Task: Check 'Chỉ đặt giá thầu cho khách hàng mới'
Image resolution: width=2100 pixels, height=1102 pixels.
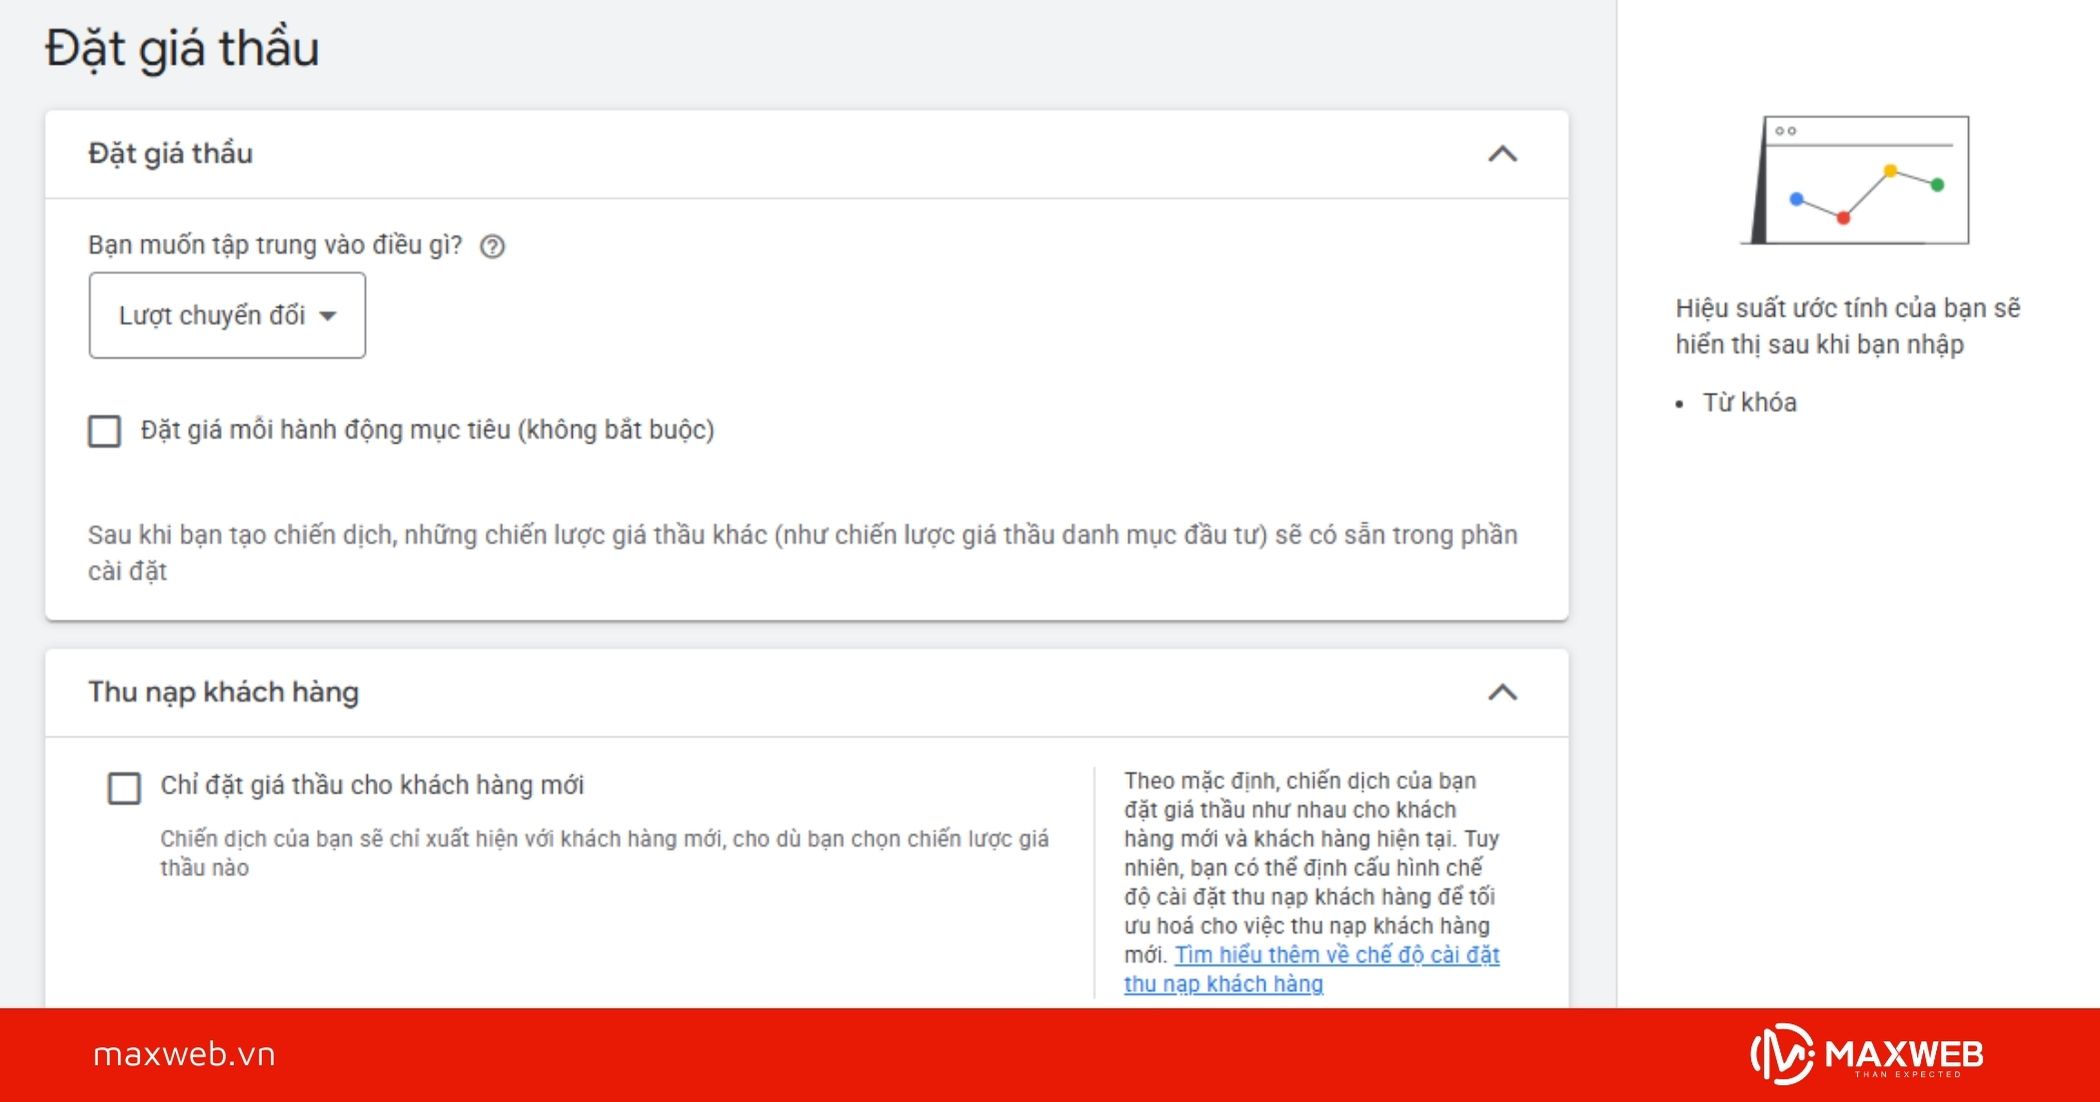Action: [124, 788]
